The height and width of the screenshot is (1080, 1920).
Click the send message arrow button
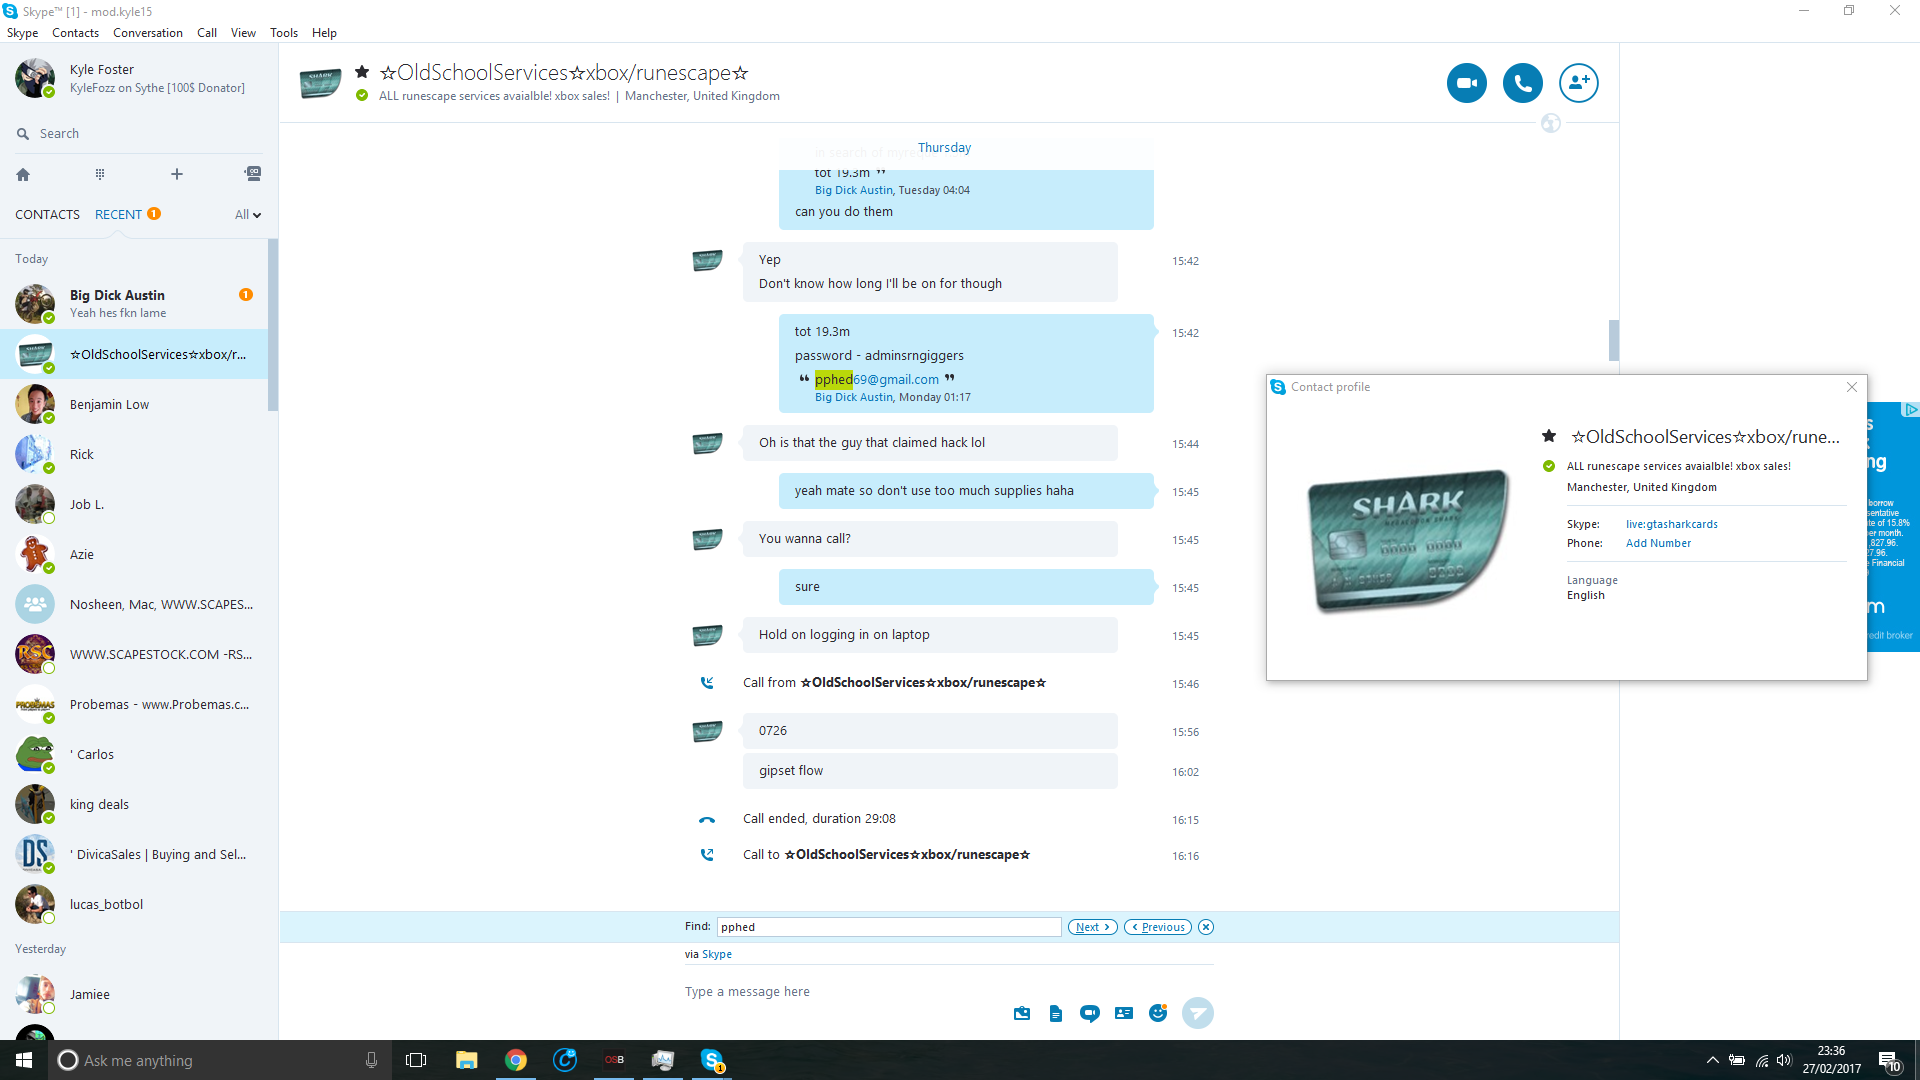point(1198,1013)
